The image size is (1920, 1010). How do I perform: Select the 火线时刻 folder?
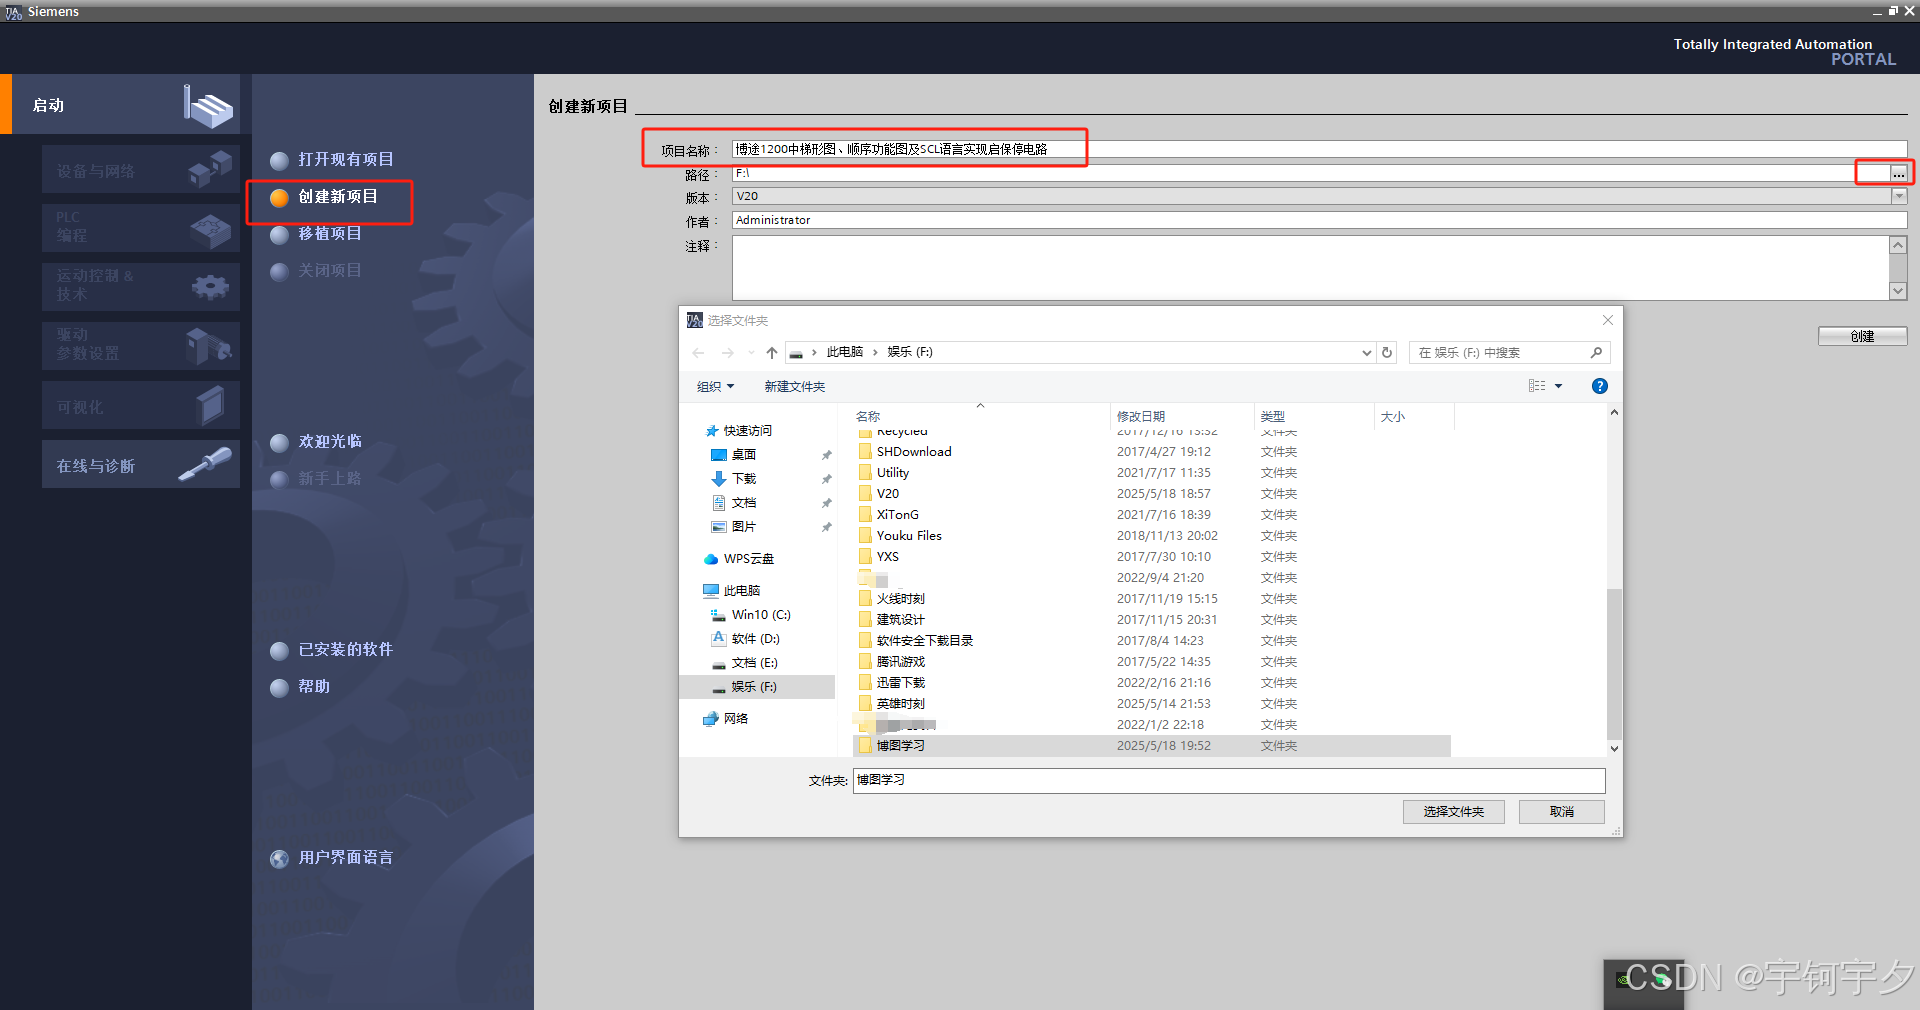pos(900,599)
